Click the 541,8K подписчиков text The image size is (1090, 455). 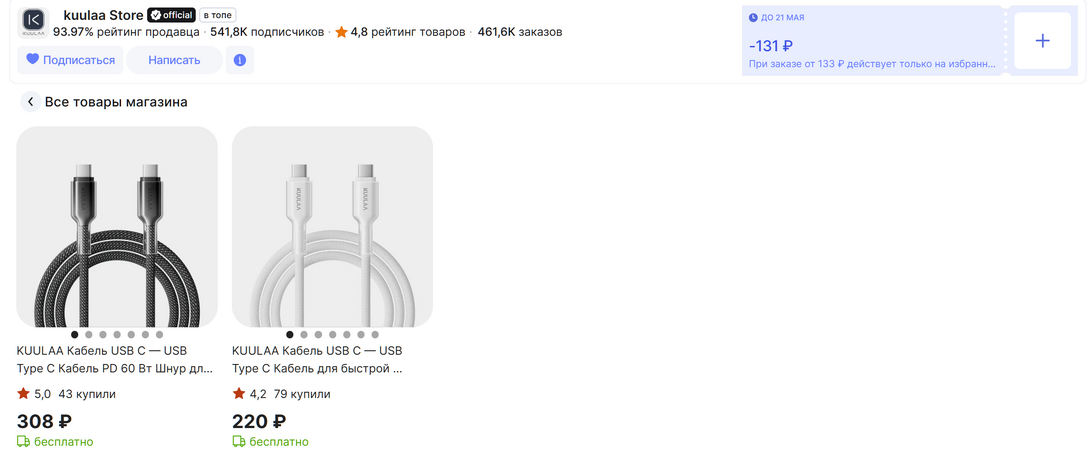pyautogui.click(x=267, y=32)
